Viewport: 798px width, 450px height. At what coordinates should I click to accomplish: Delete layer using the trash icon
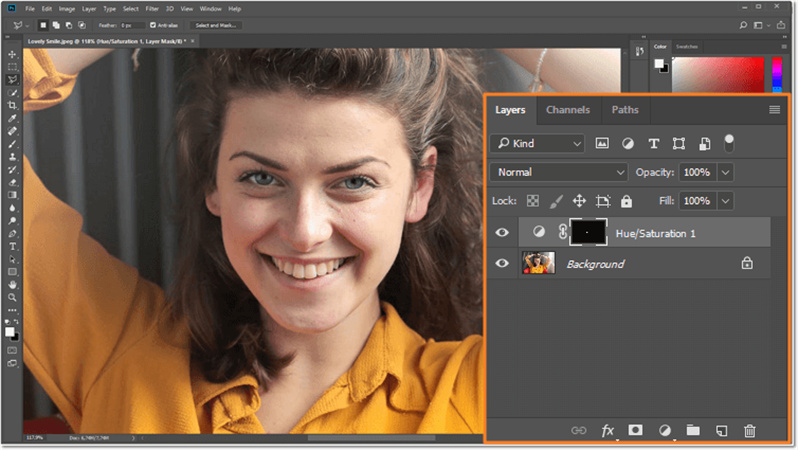click(x=749, y=430)
